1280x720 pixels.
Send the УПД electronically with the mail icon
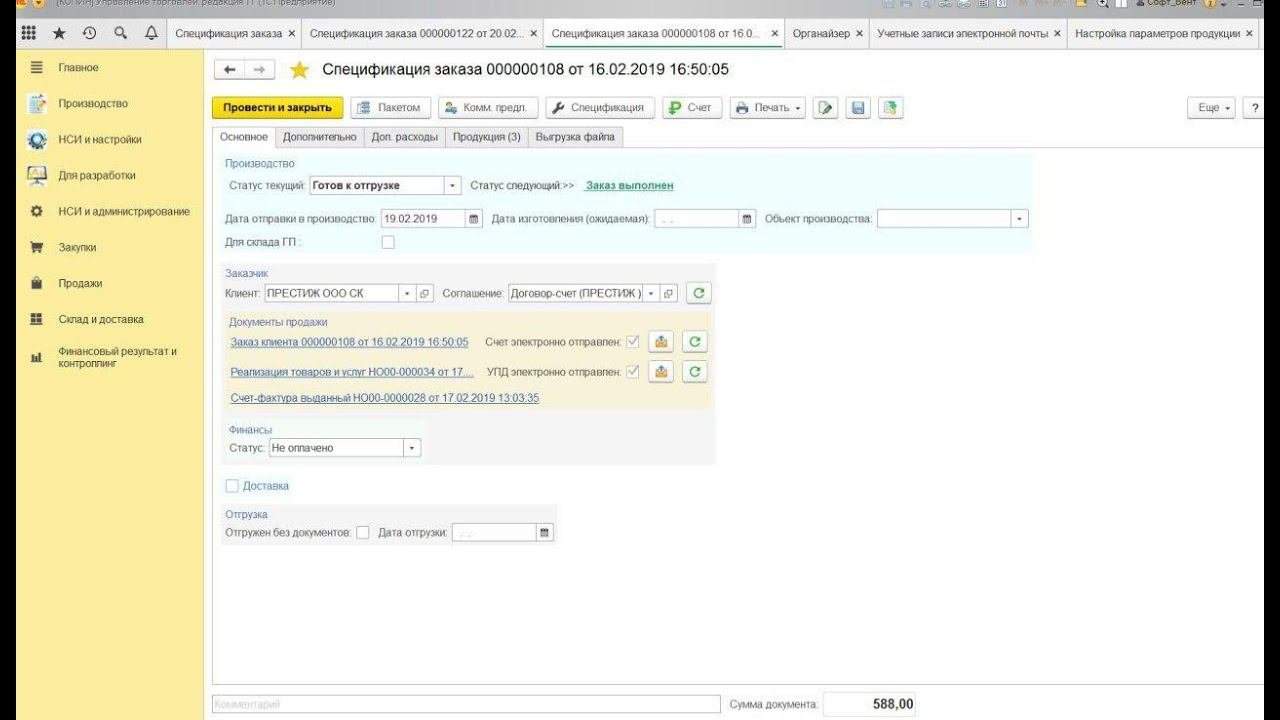(x=661, y=372)
